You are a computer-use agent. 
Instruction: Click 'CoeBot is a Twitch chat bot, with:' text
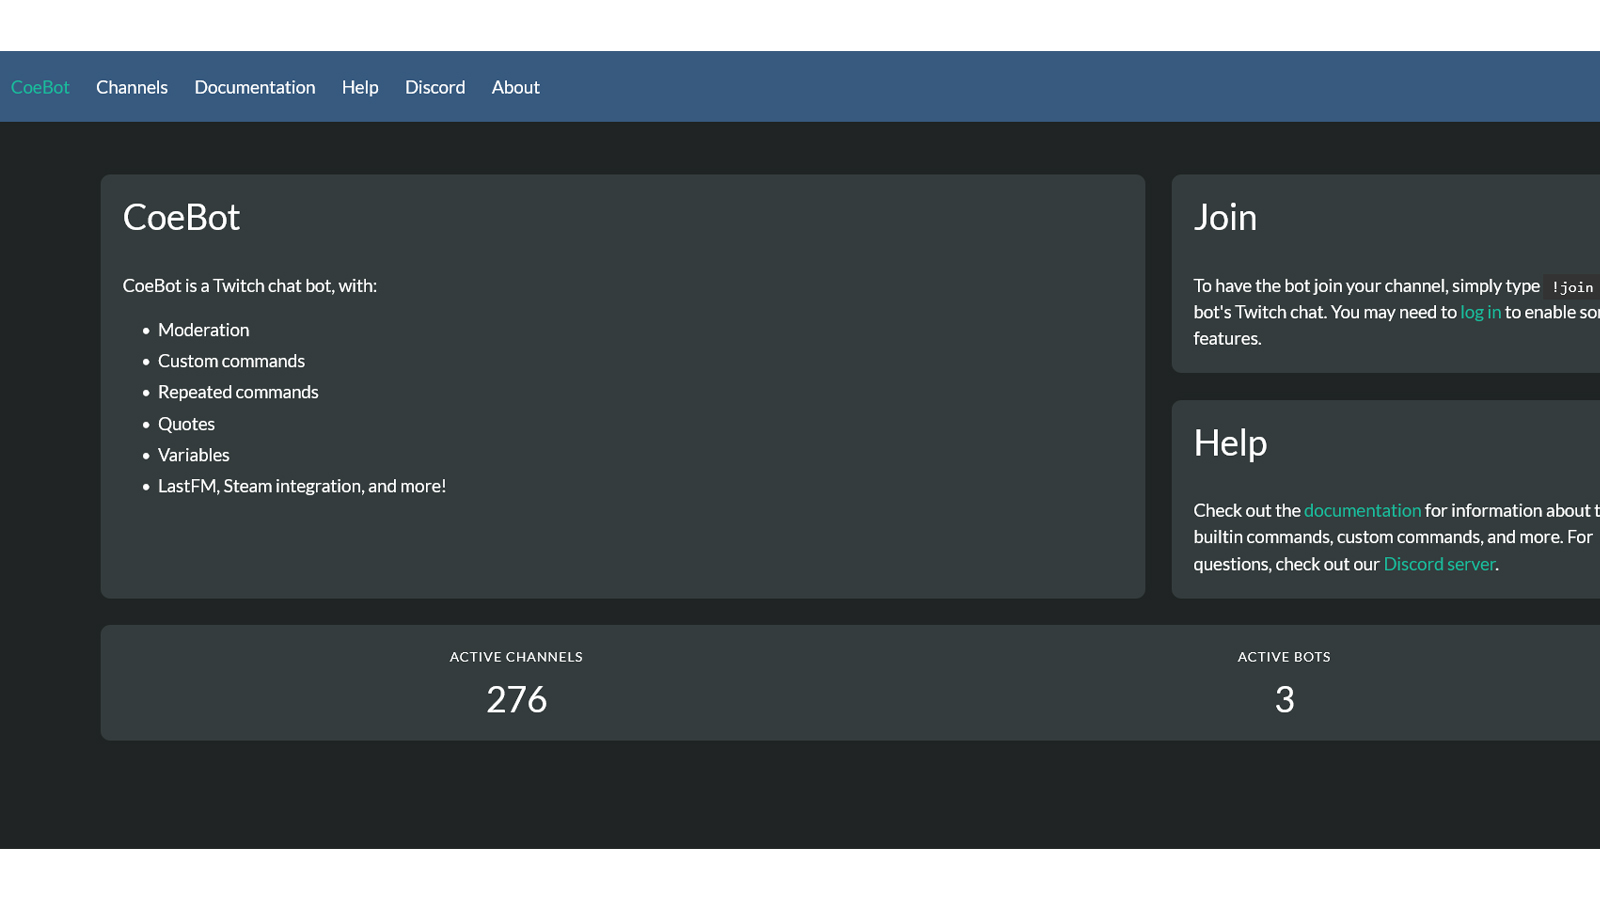[250, 286]
